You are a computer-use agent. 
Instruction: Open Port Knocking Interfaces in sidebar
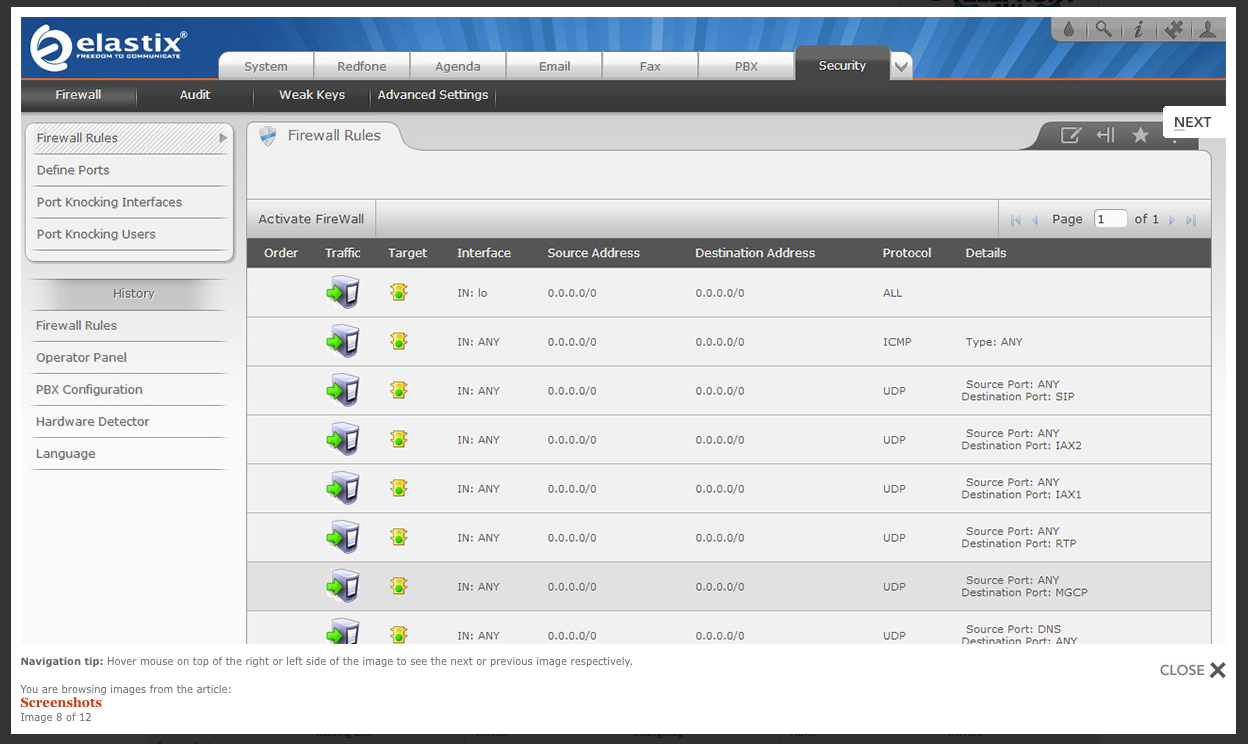point(109,202)
